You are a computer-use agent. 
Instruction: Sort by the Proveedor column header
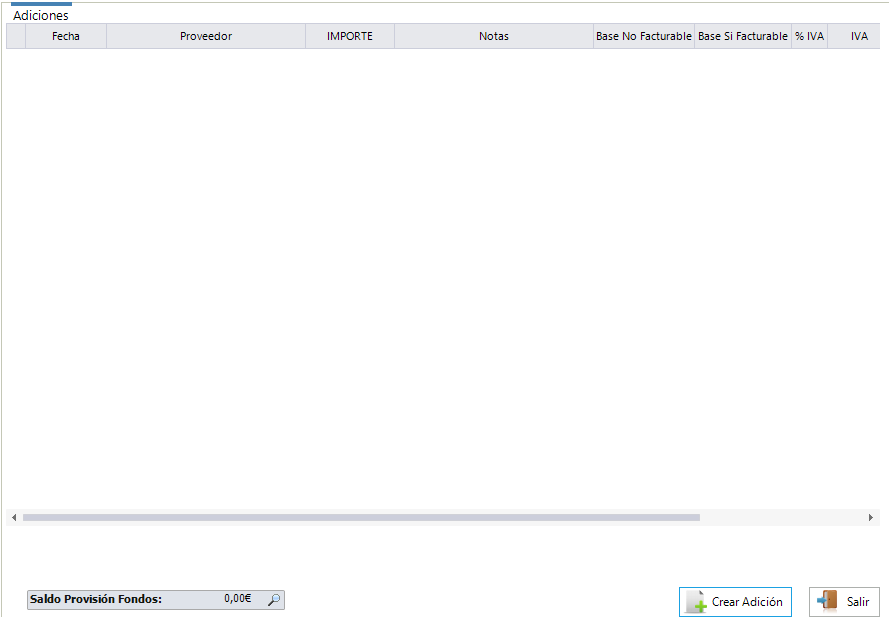pos(206,36)
